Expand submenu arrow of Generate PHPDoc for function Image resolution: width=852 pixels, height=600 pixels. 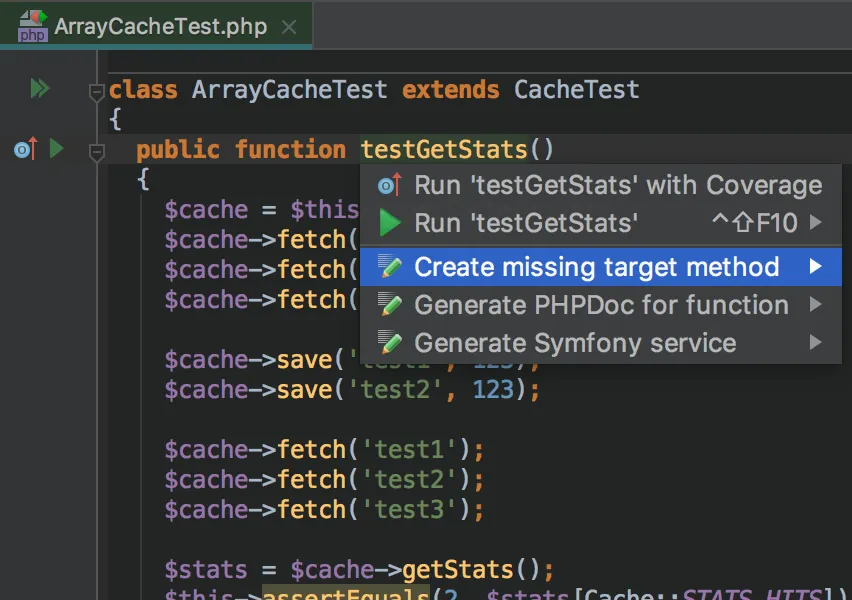click(815, 304)
